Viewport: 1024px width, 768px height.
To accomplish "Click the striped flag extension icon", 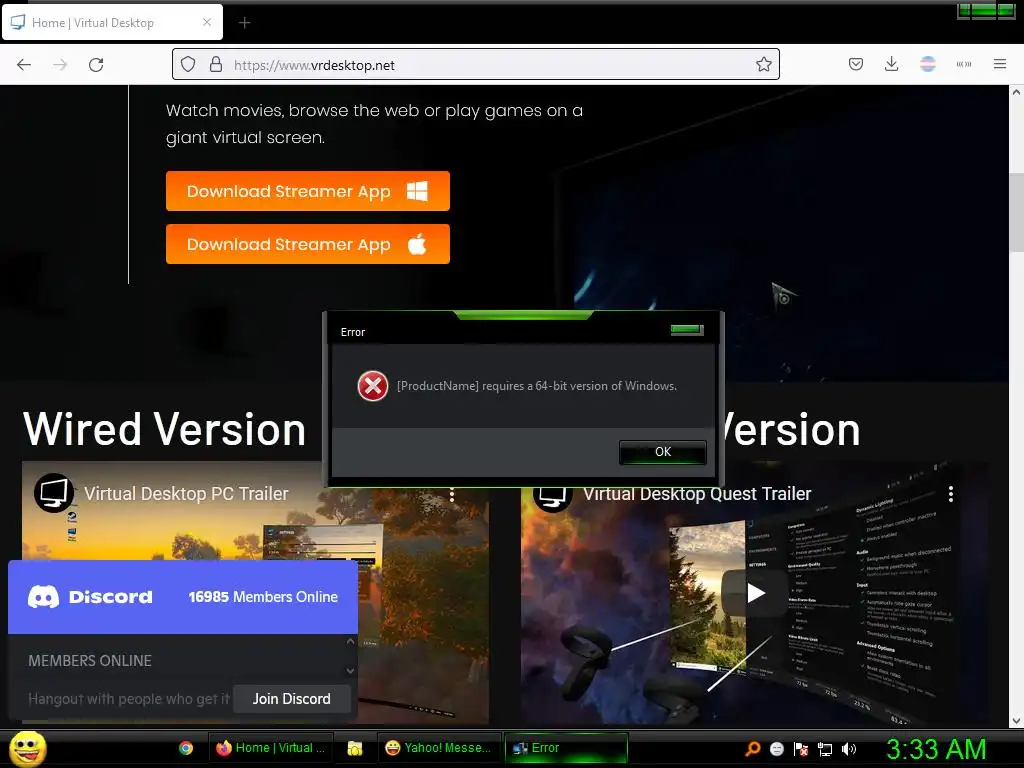I will 927,64.
